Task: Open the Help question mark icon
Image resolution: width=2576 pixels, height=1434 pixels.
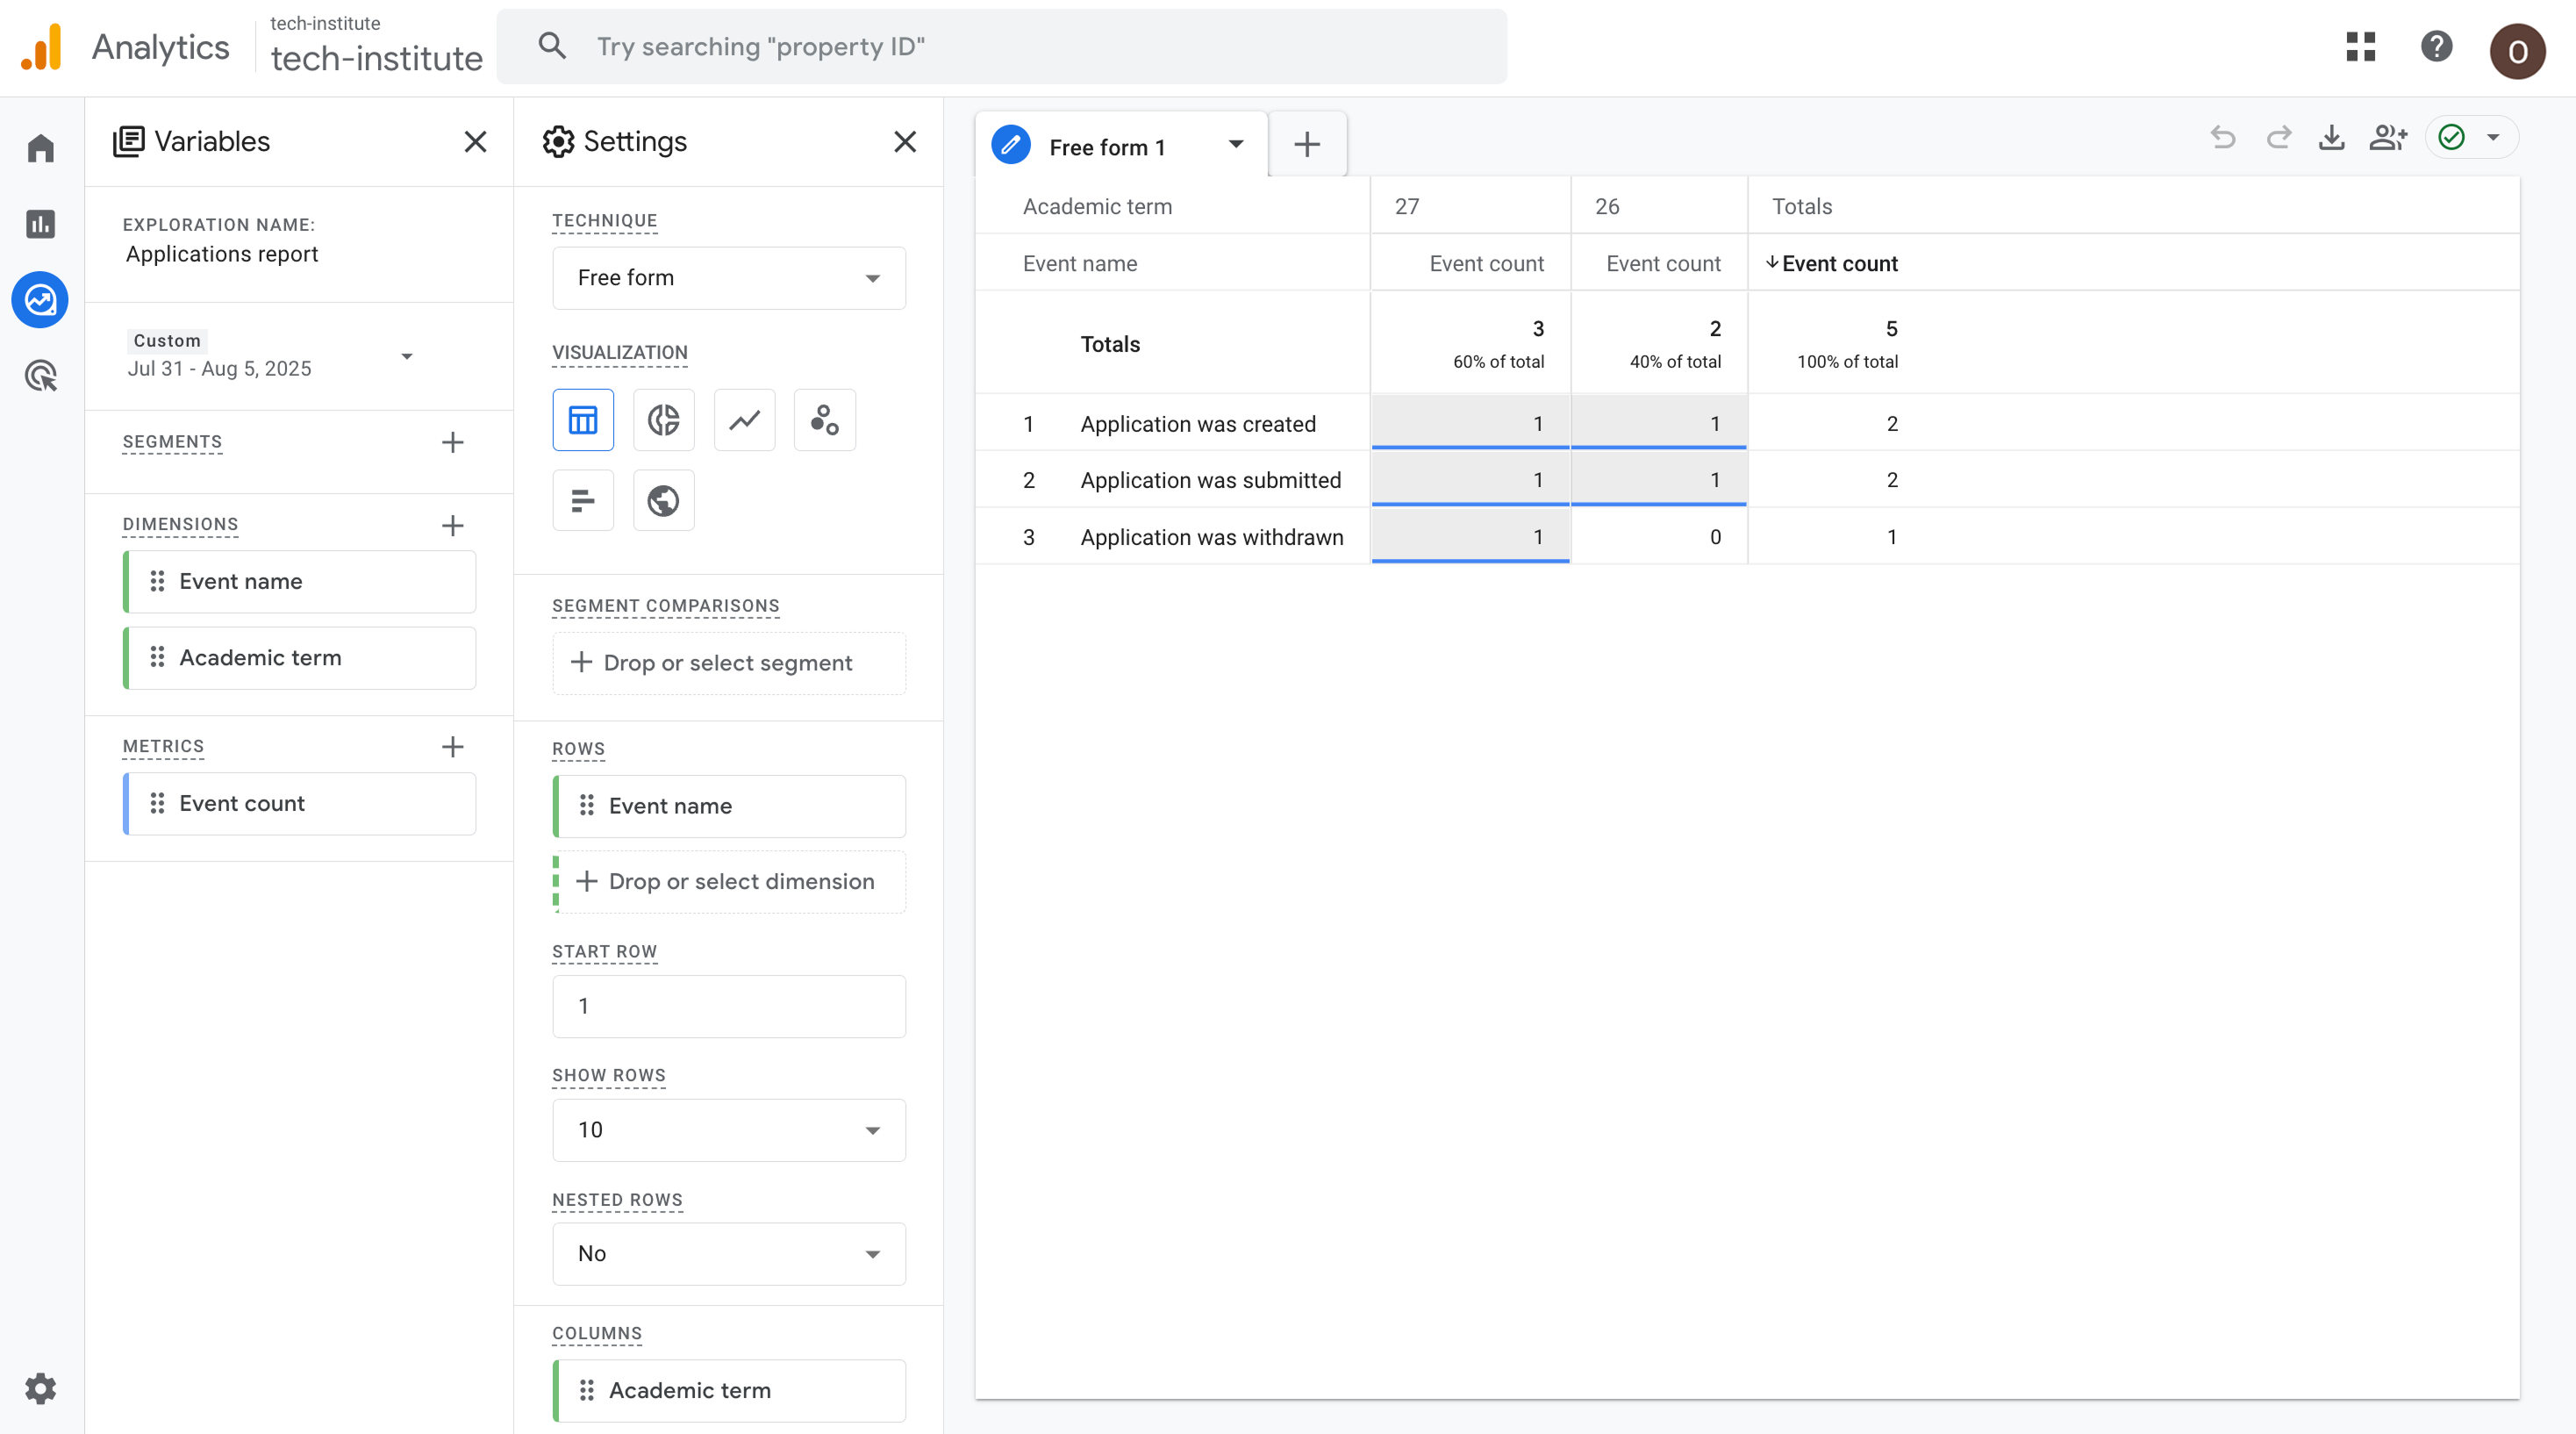Action: pos(2436,47)
